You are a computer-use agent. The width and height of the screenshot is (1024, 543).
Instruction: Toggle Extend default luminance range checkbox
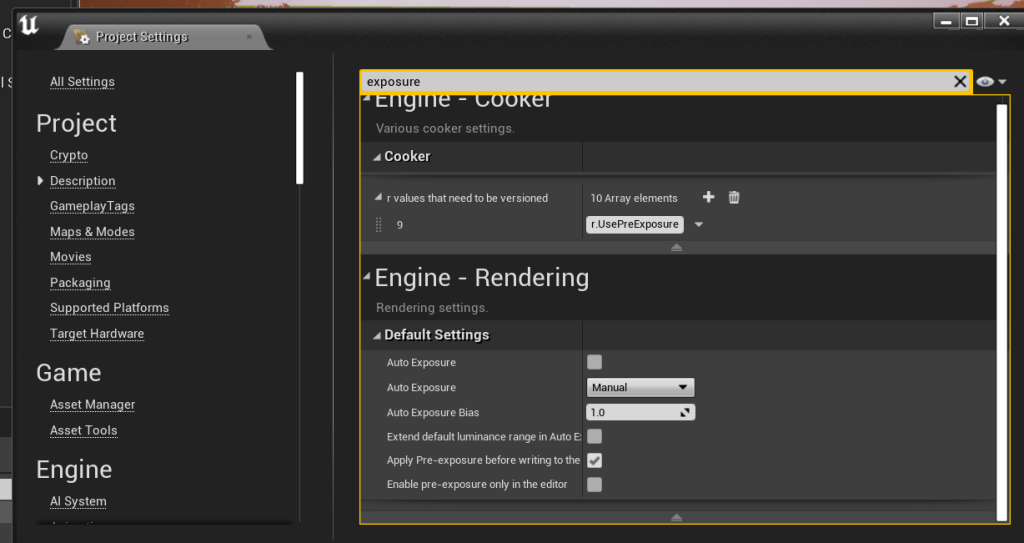coord(595,436)
